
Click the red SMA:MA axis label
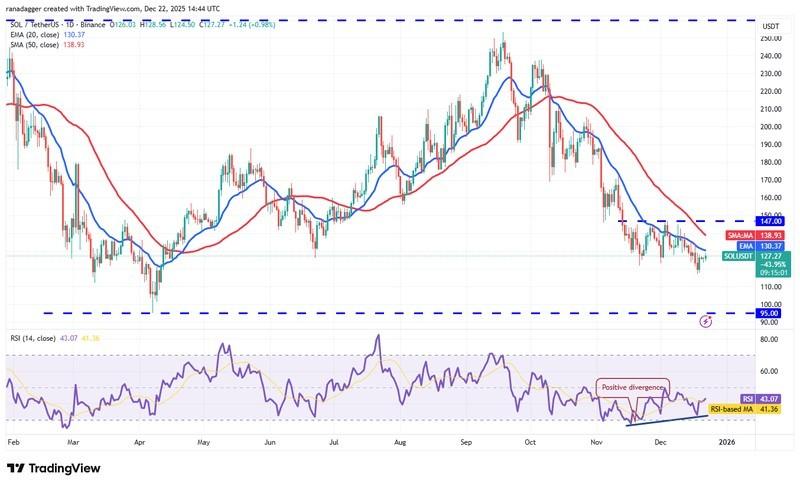[x=770, y=232]
